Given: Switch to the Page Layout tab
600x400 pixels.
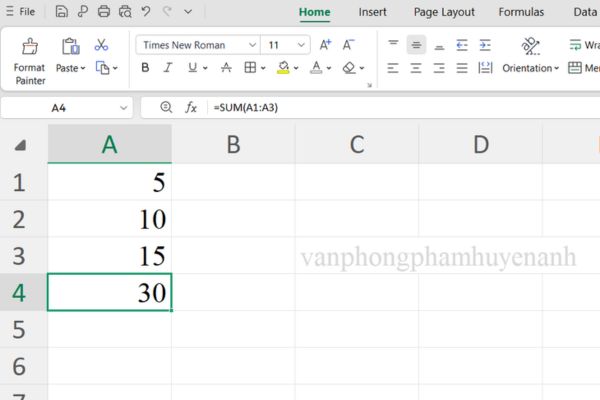Looking at the screenshot, I should click(x=444, y=12).
